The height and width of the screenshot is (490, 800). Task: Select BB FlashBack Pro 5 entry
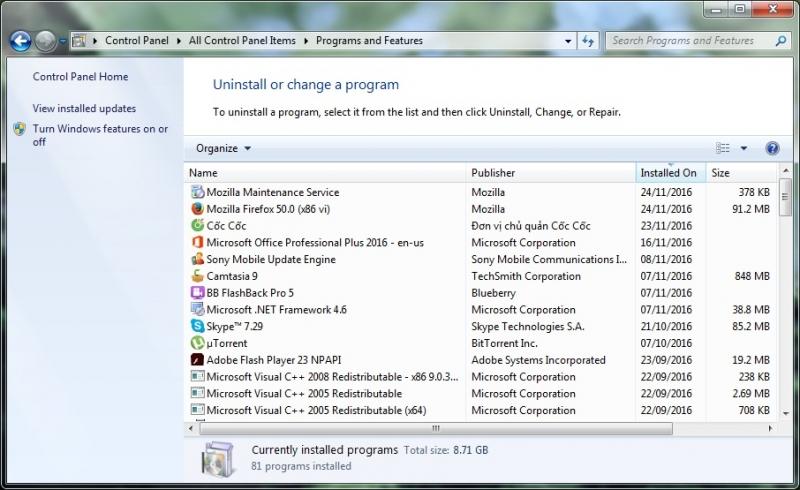click(x=250, y=293)
